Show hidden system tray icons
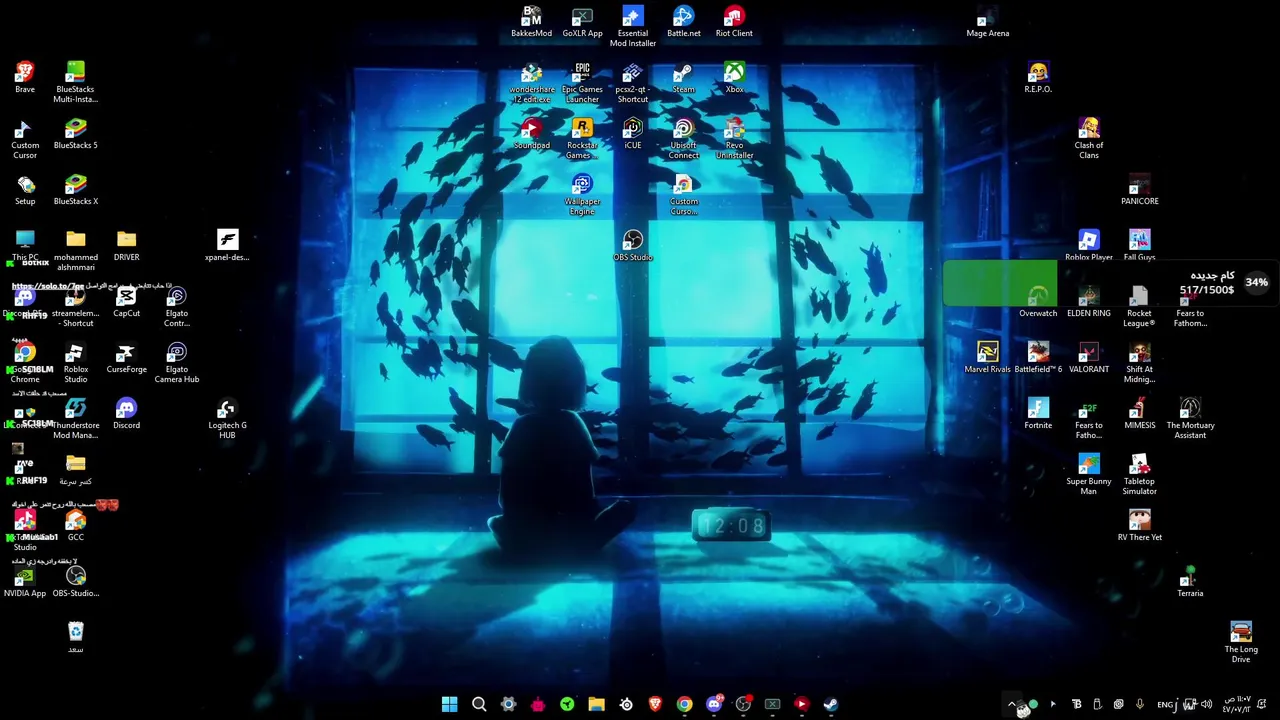The width and height of the screenshot is (1280, 720). [1012, 704]
